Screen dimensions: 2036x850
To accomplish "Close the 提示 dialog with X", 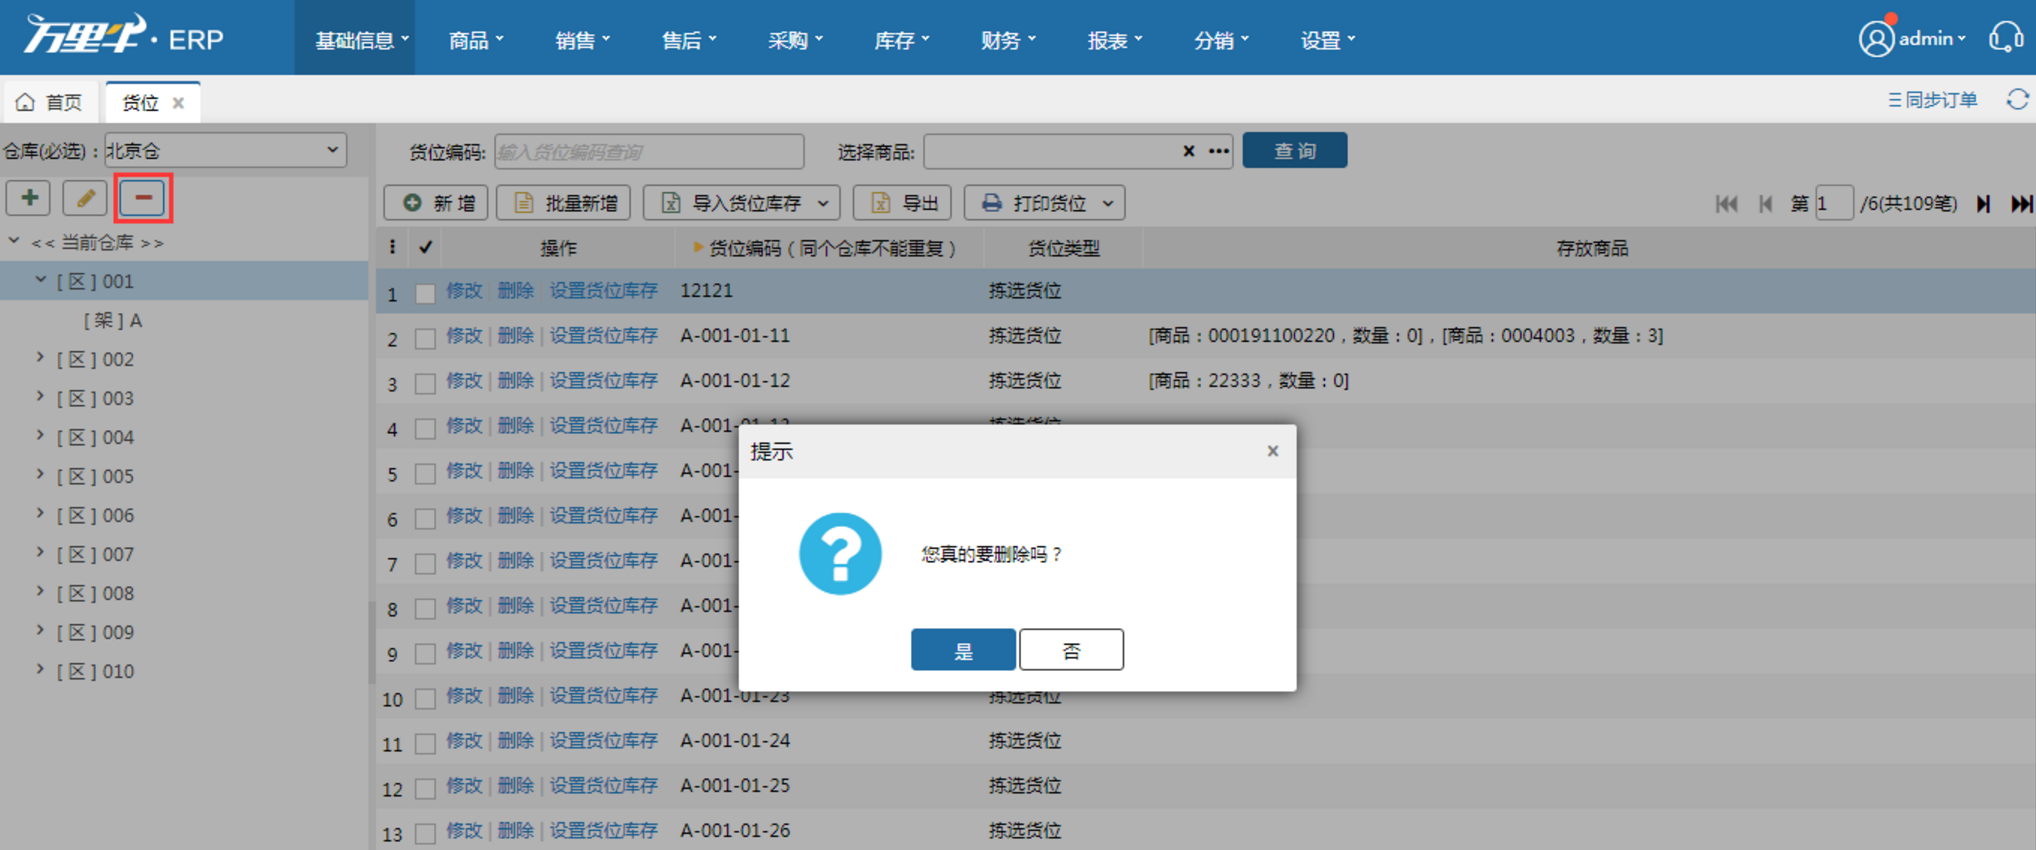I will [x=1272, y=451].
